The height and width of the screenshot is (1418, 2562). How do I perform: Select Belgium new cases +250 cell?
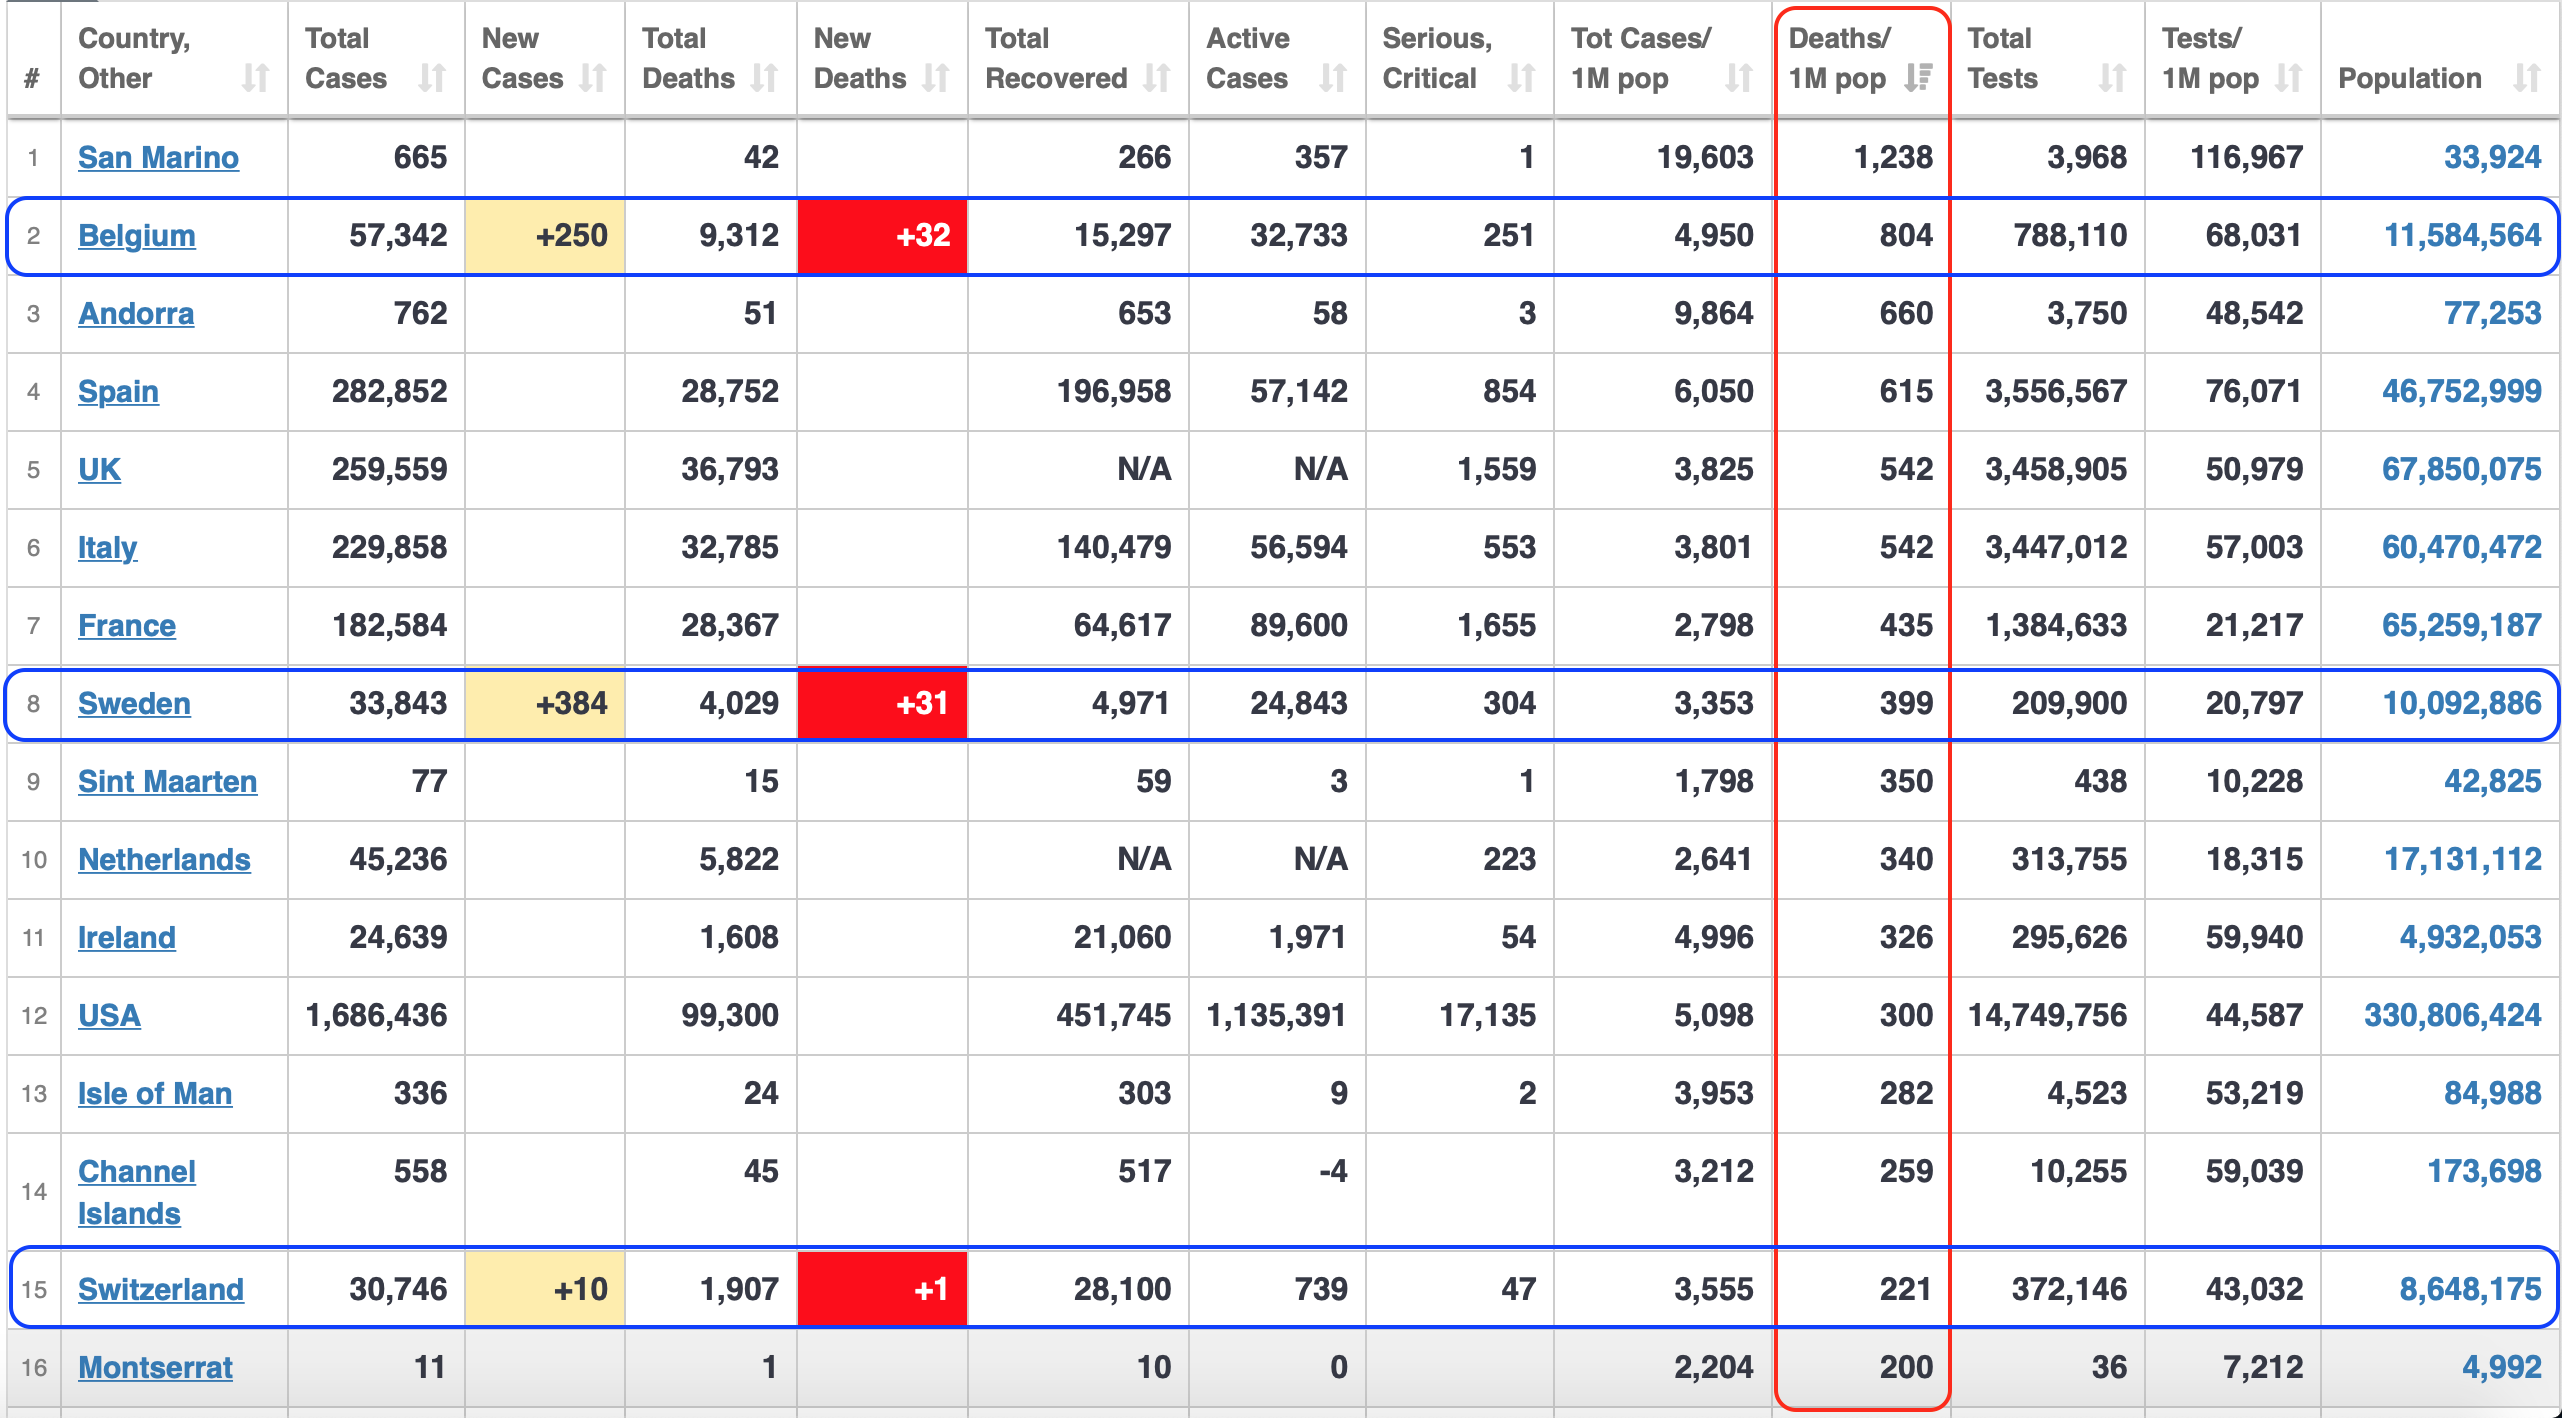point(545,235)
